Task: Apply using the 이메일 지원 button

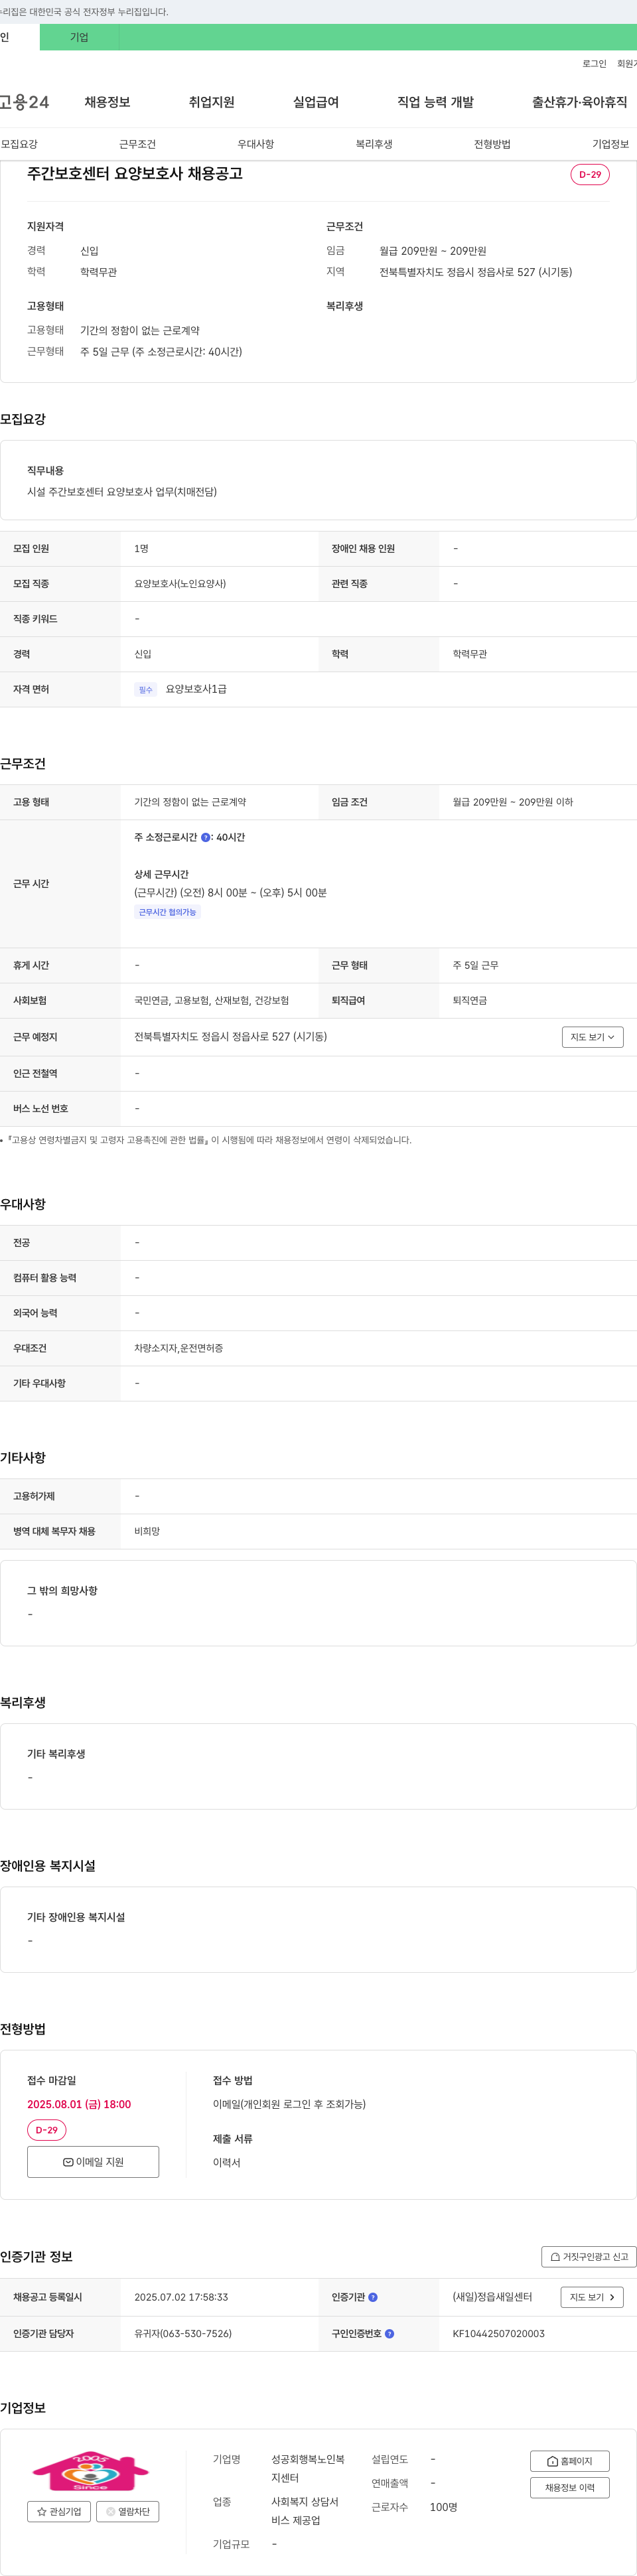Action: pyautogui.click(x=93, y=2161)
